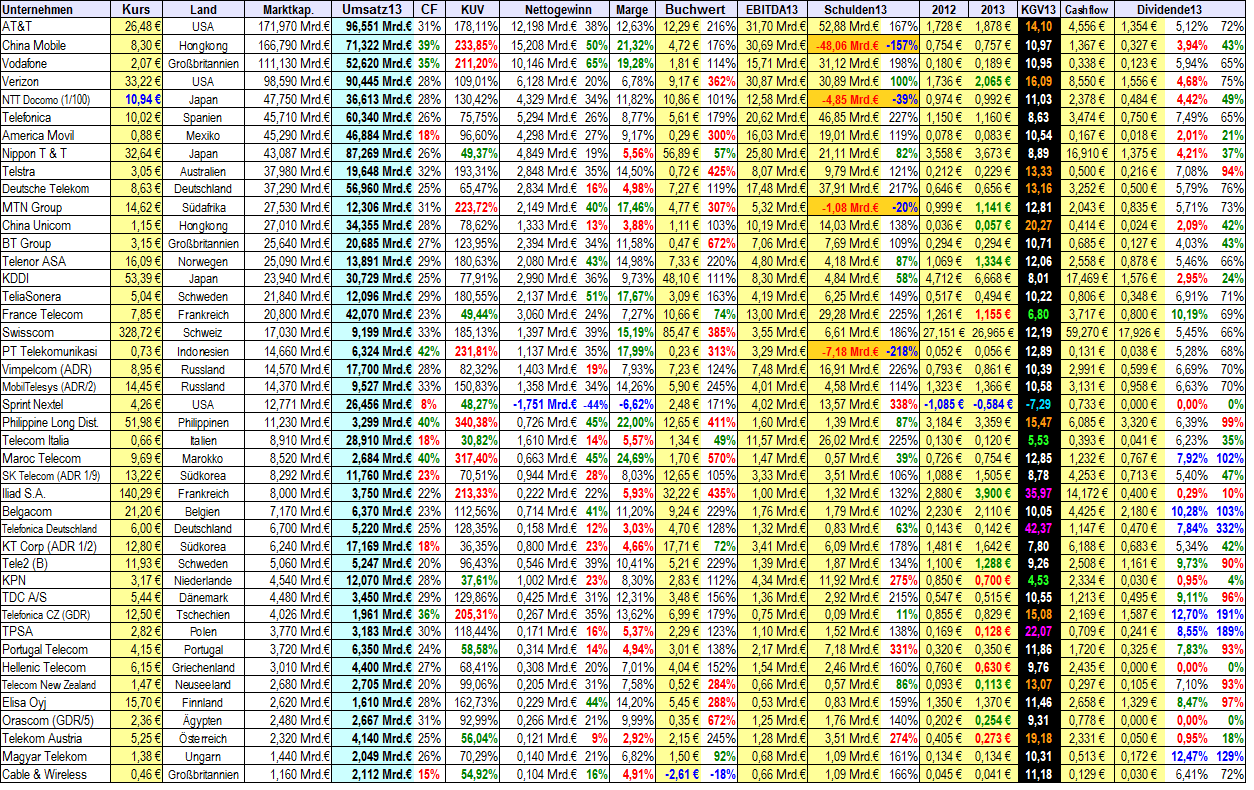
Task: Select the Kurs column header
Action: click(135, 9)
